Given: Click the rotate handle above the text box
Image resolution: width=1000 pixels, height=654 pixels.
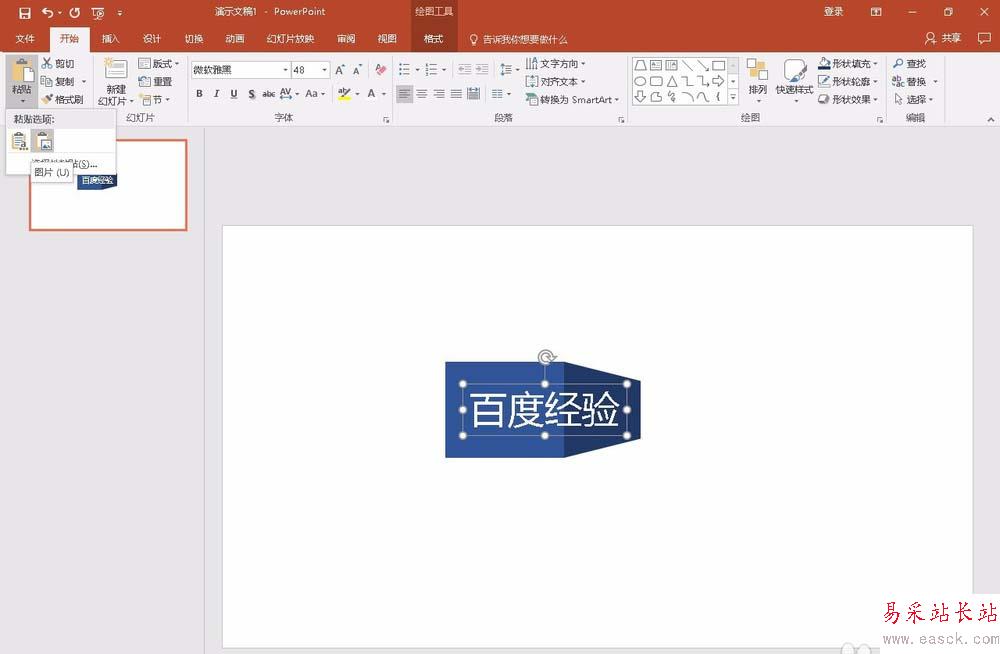Looking at the screenshot, I should click(x=546, y=357).
